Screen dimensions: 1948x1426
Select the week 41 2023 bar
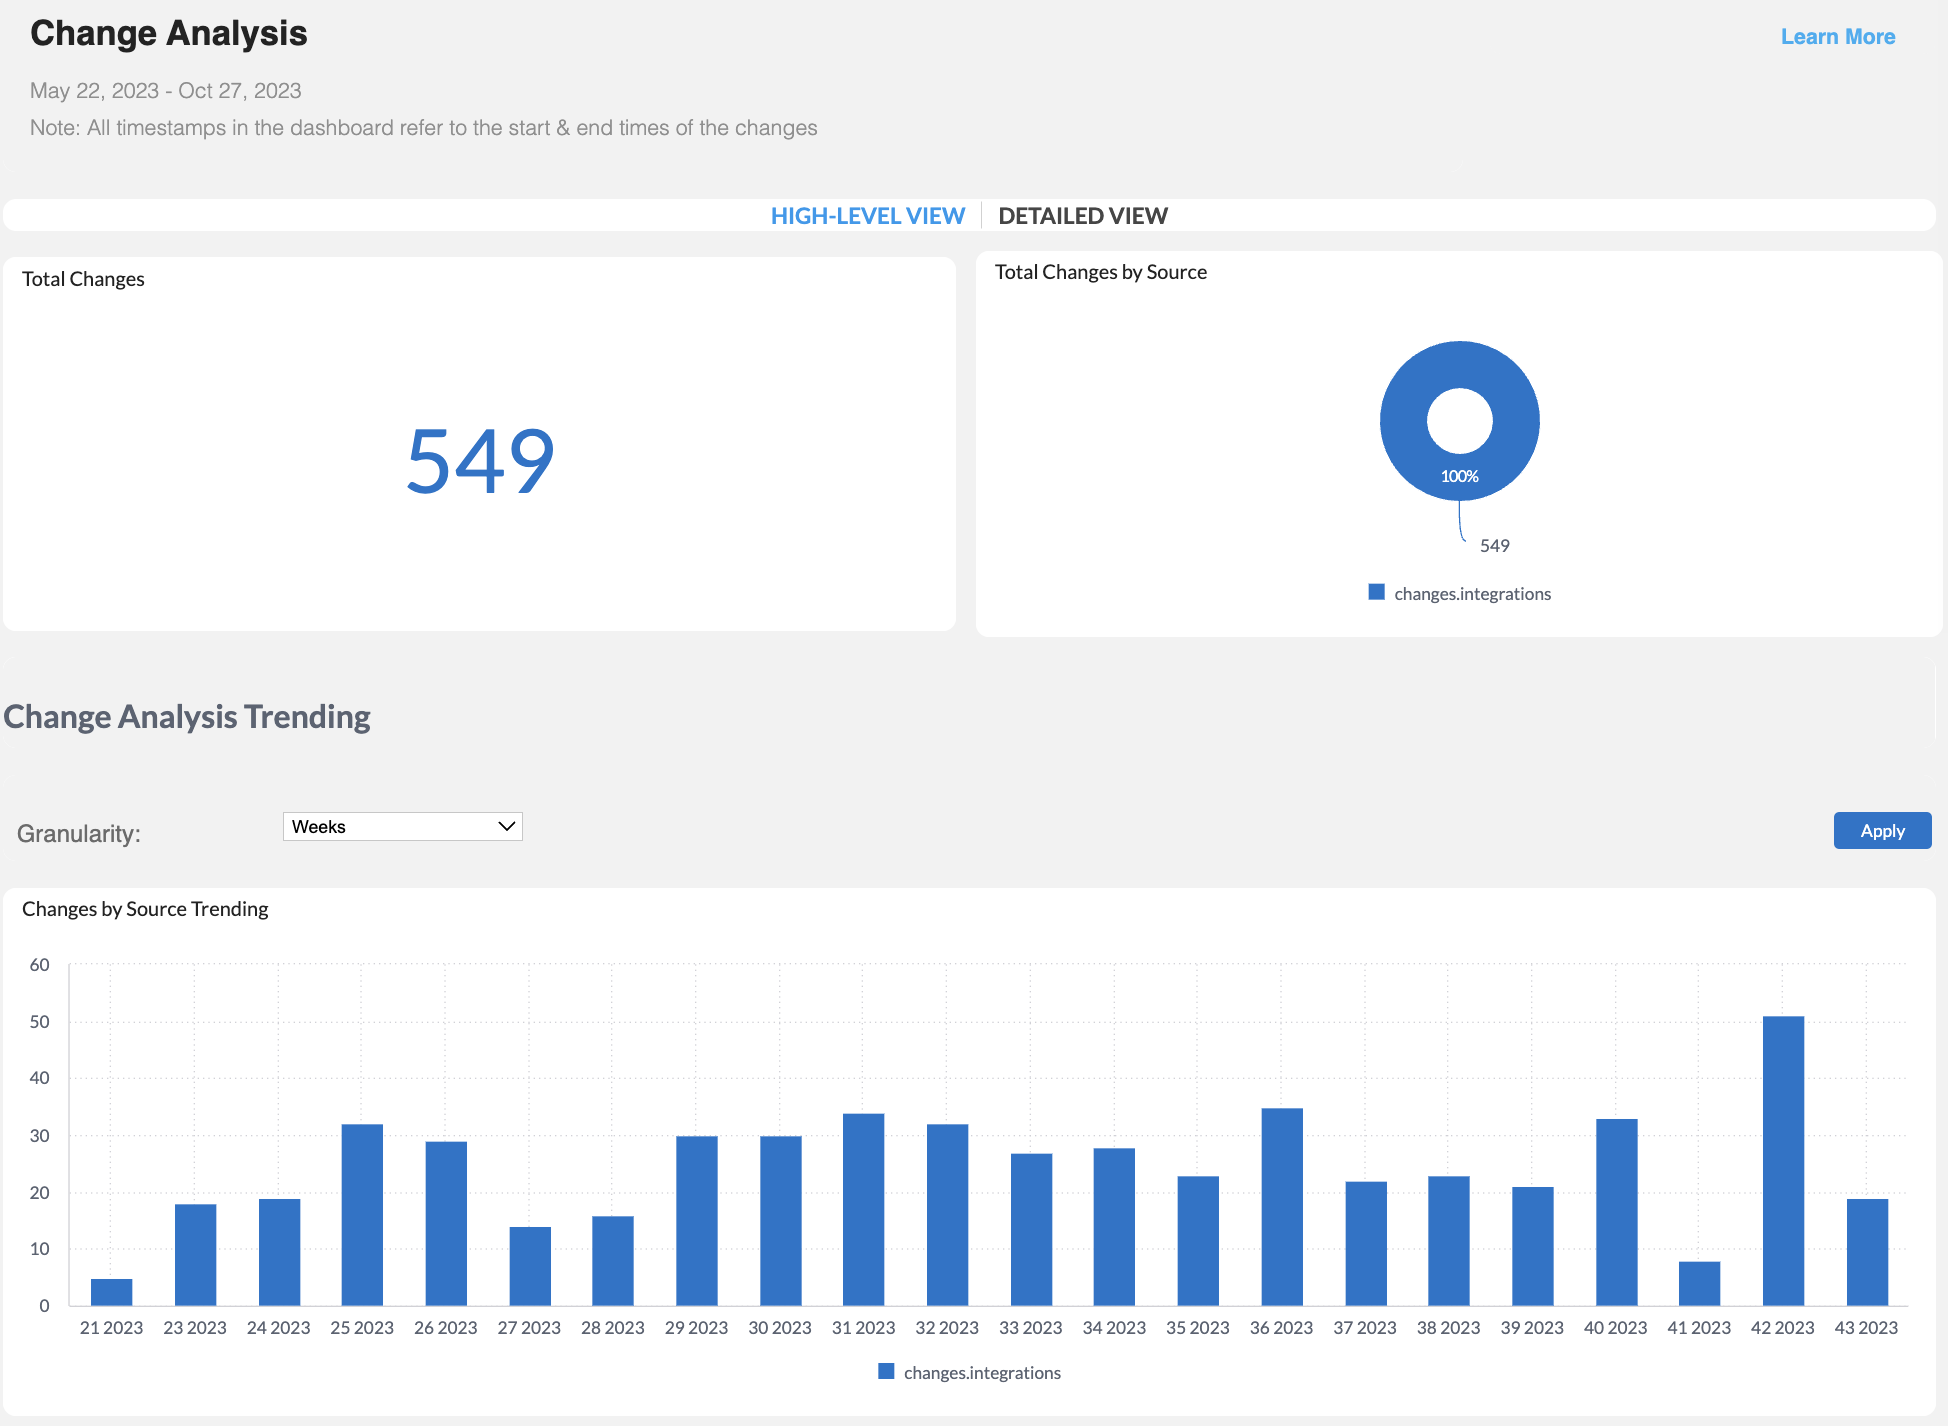point(1699,1283)
